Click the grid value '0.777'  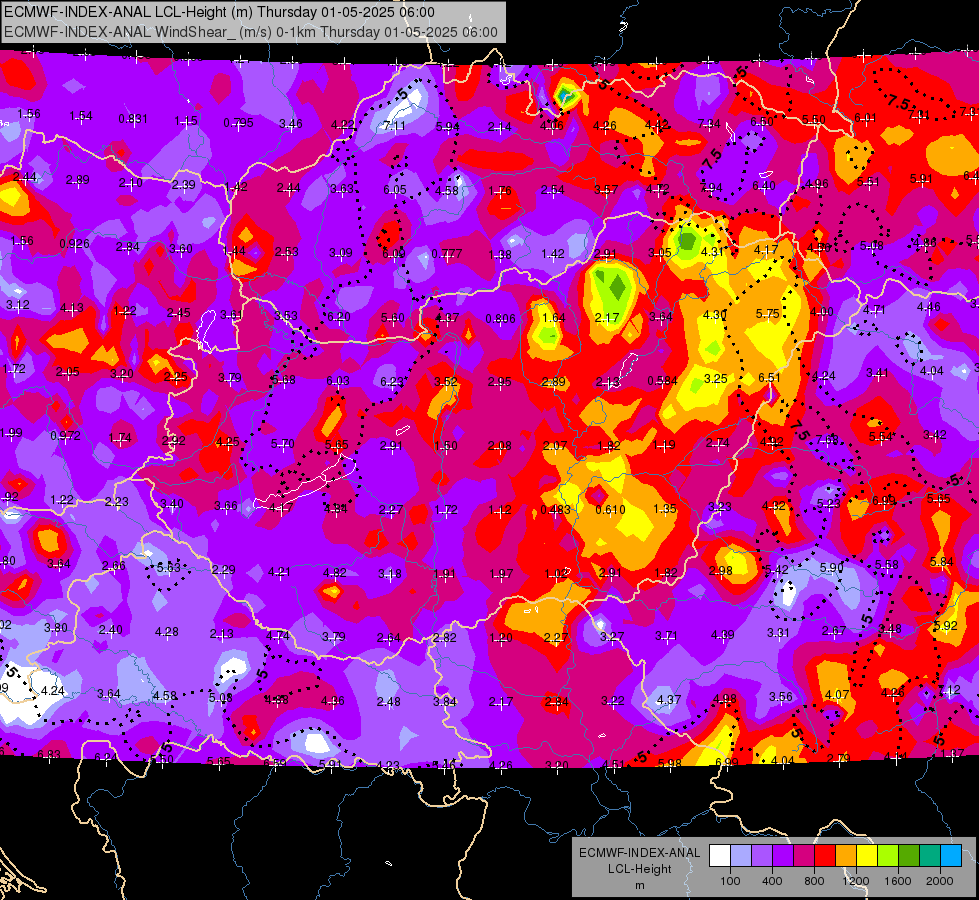(446, 254)
